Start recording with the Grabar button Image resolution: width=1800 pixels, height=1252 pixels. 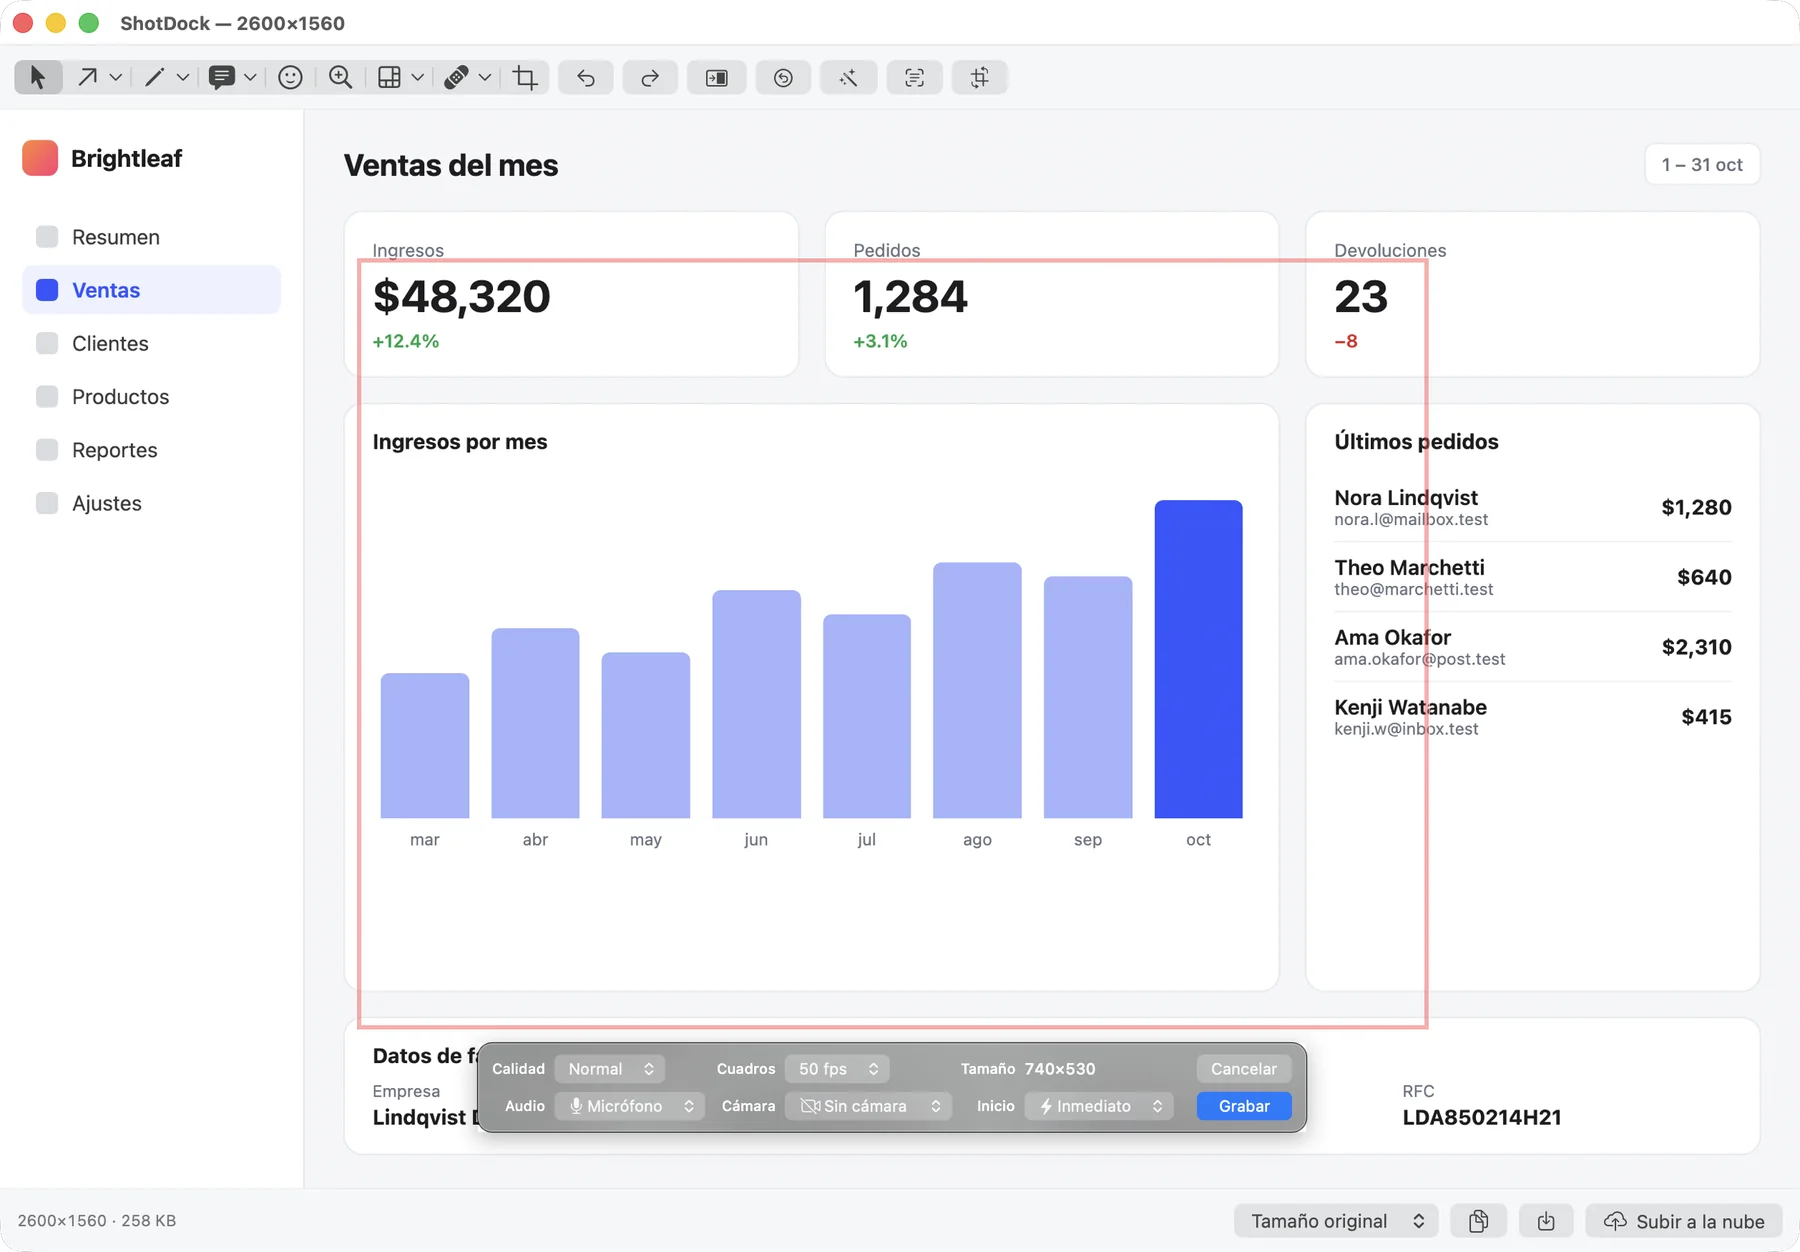pyautogui.click(x=1244, y=1106)
